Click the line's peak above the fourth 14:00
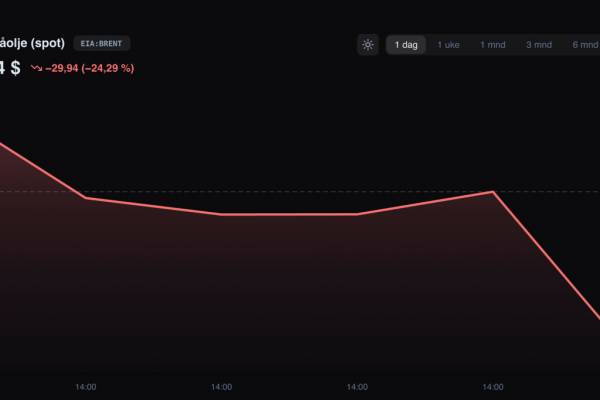600x400 pixels. (493, 191)
